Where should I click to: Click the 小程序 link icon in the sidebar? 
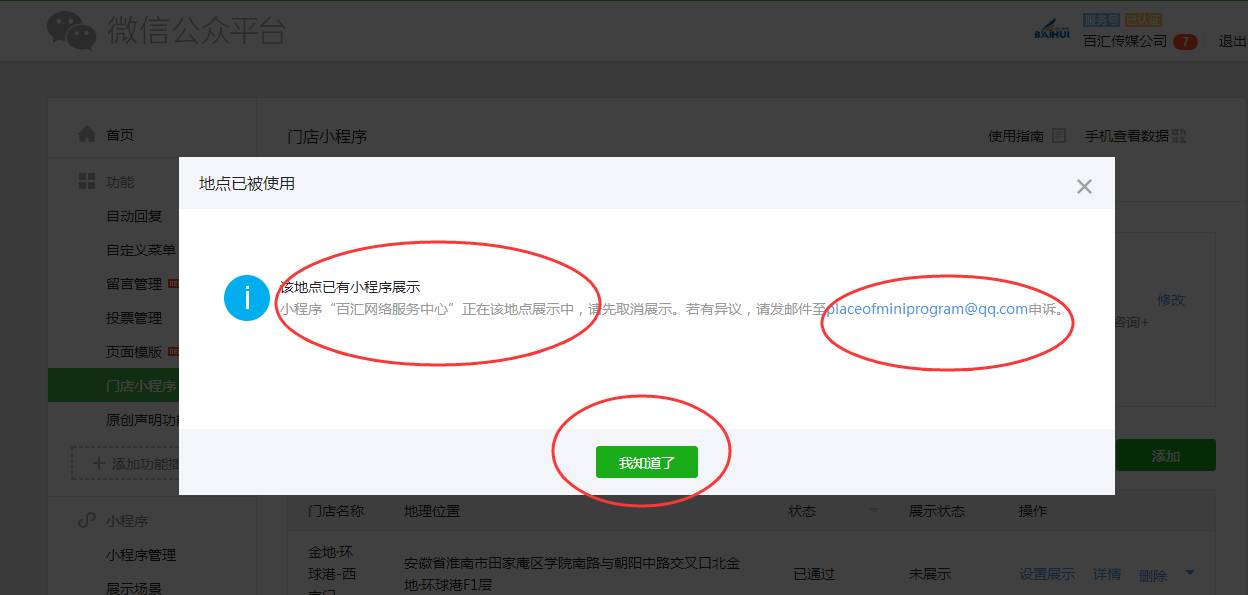(87, 521)
